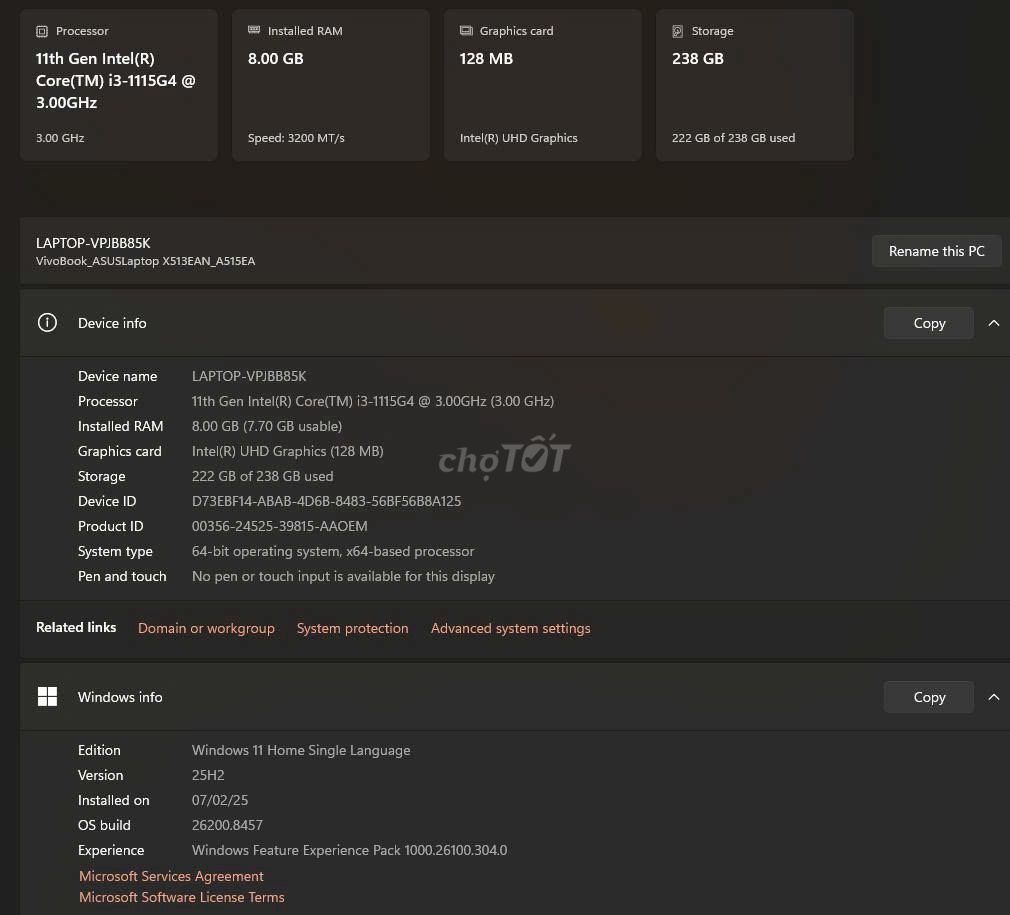Click the 128 MB graphics memory value

click(x=486, y=59)
